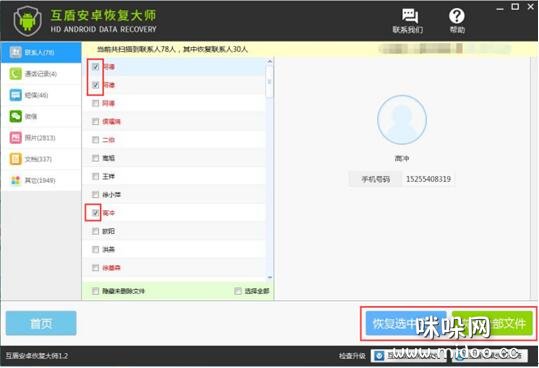
Task: Open the Others (其它) colorful icon
Action: point(15,180)
